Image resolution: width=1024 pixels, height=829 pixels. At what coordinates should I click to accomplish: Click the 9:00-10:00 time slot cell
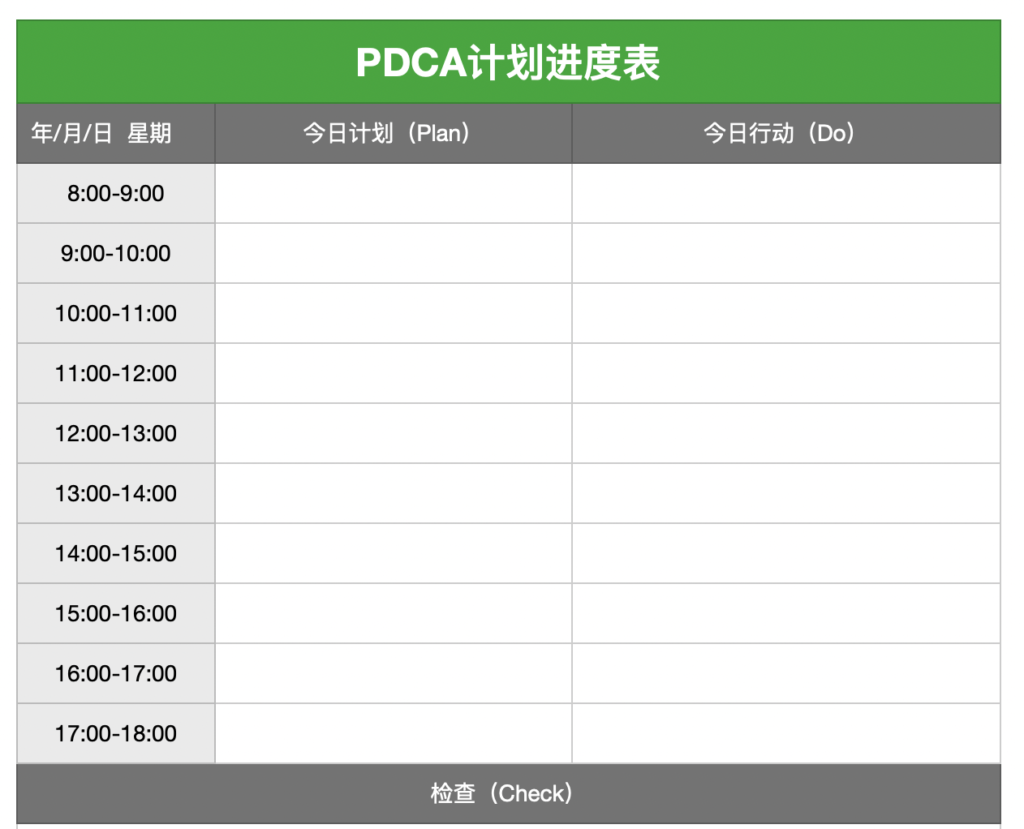115,253
